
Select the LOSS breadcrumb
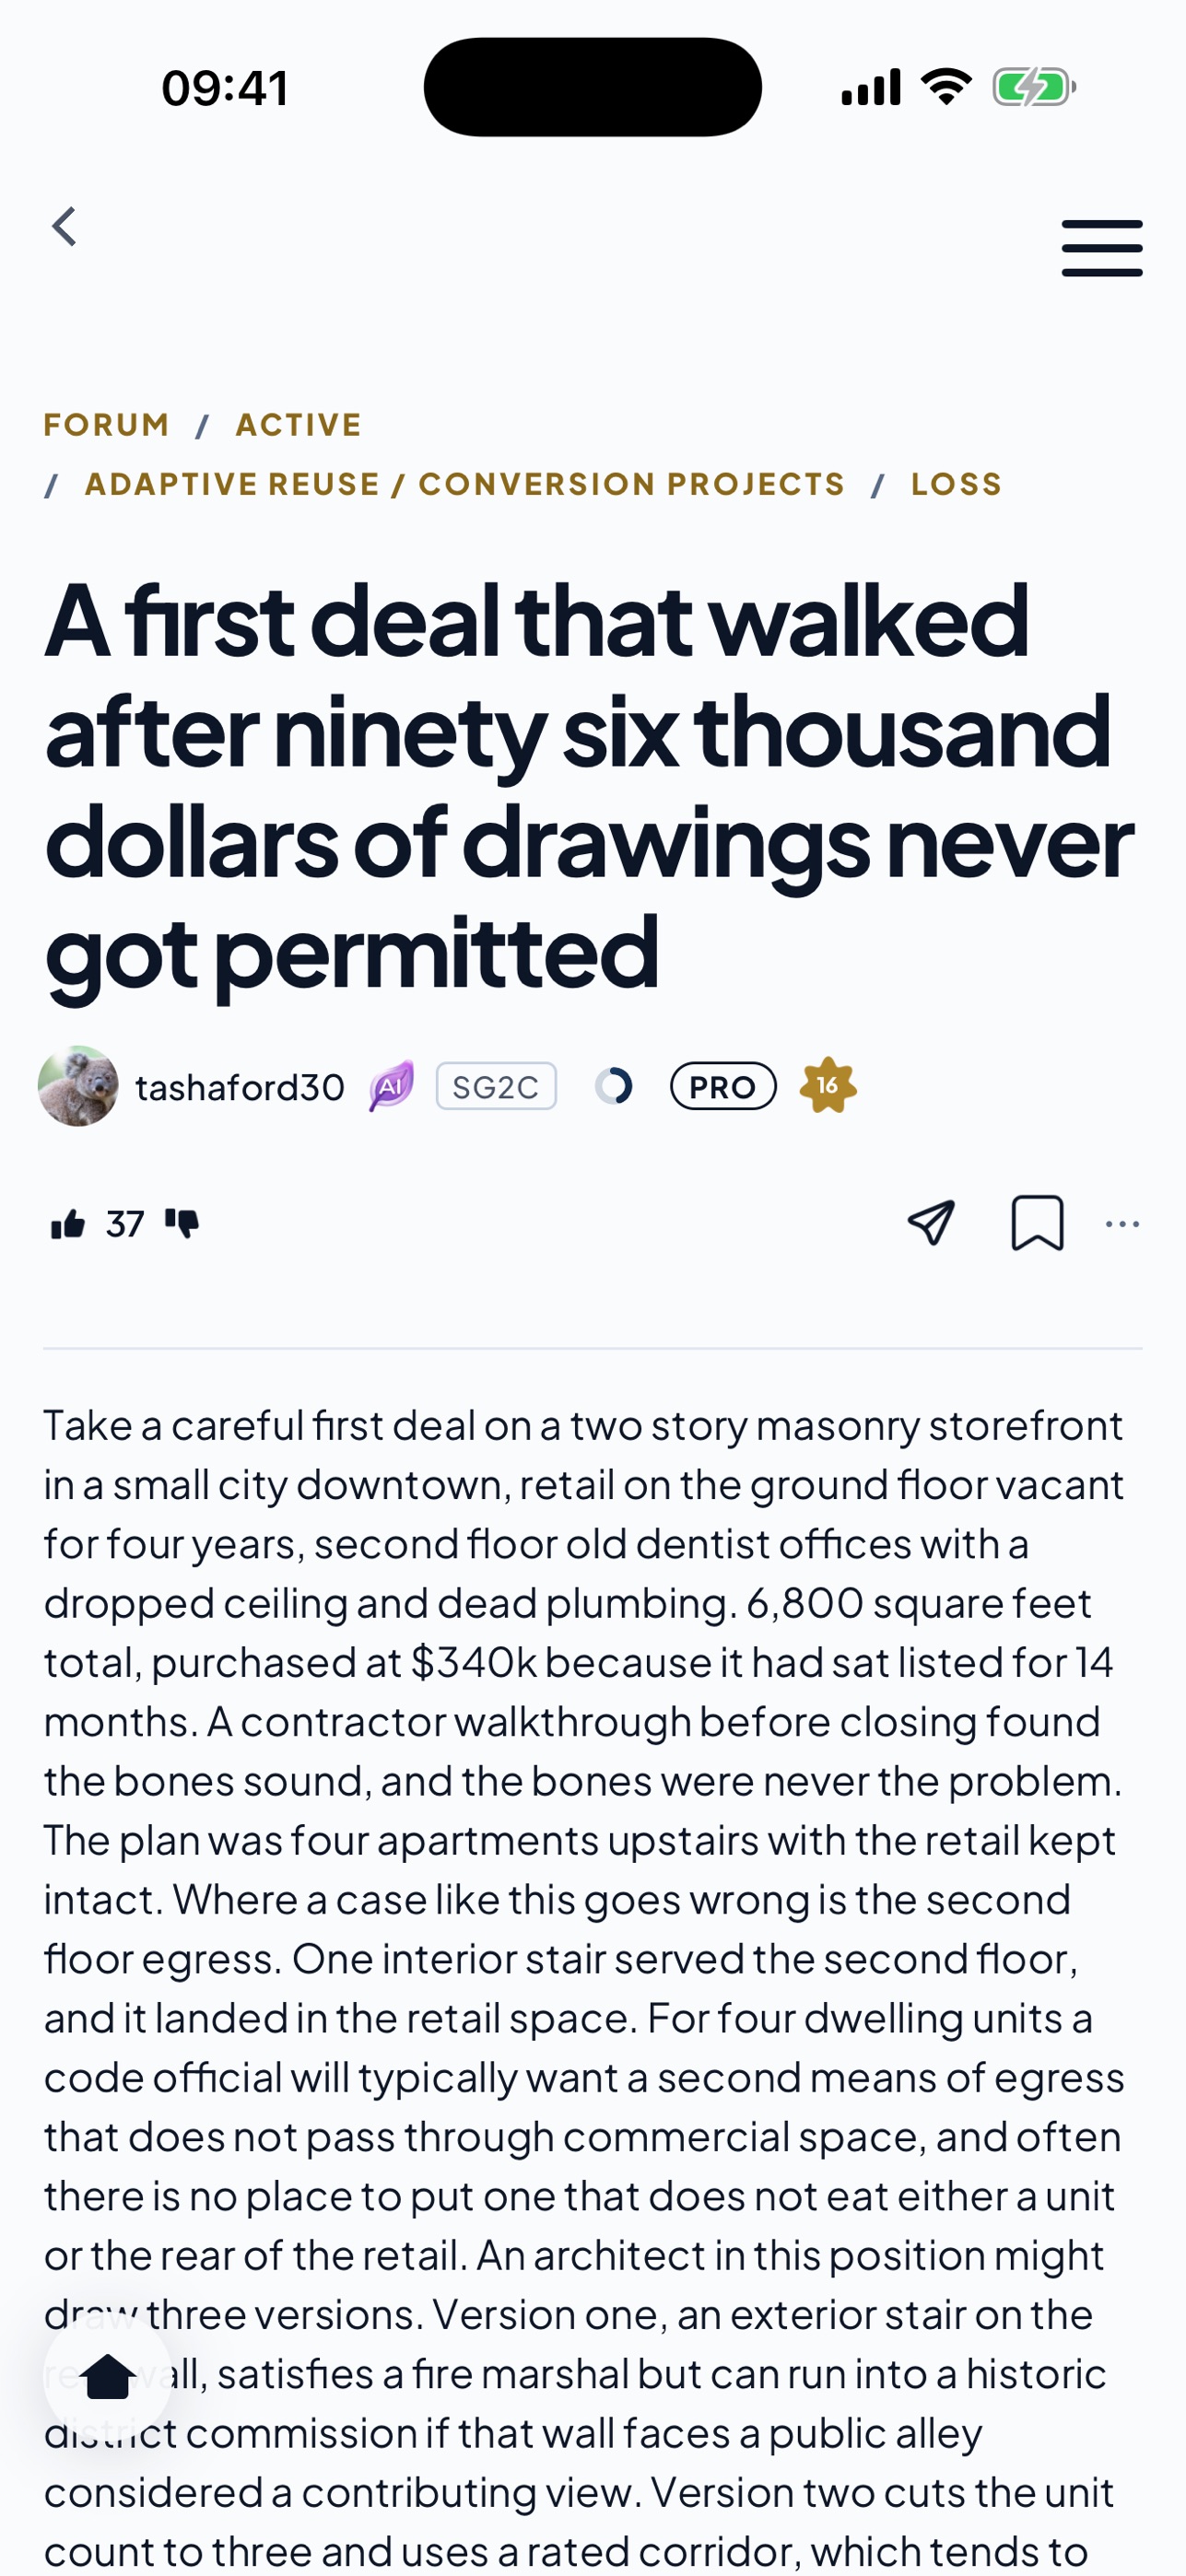(x=957, y=484)
